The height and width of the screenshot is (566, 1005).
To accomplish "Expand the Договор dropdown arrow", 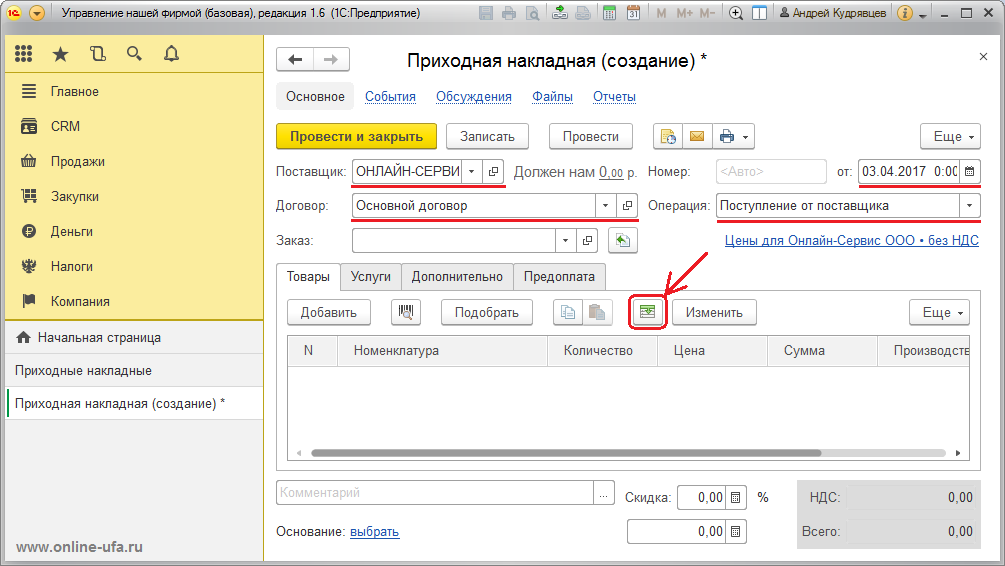I will tap(605, 206).
